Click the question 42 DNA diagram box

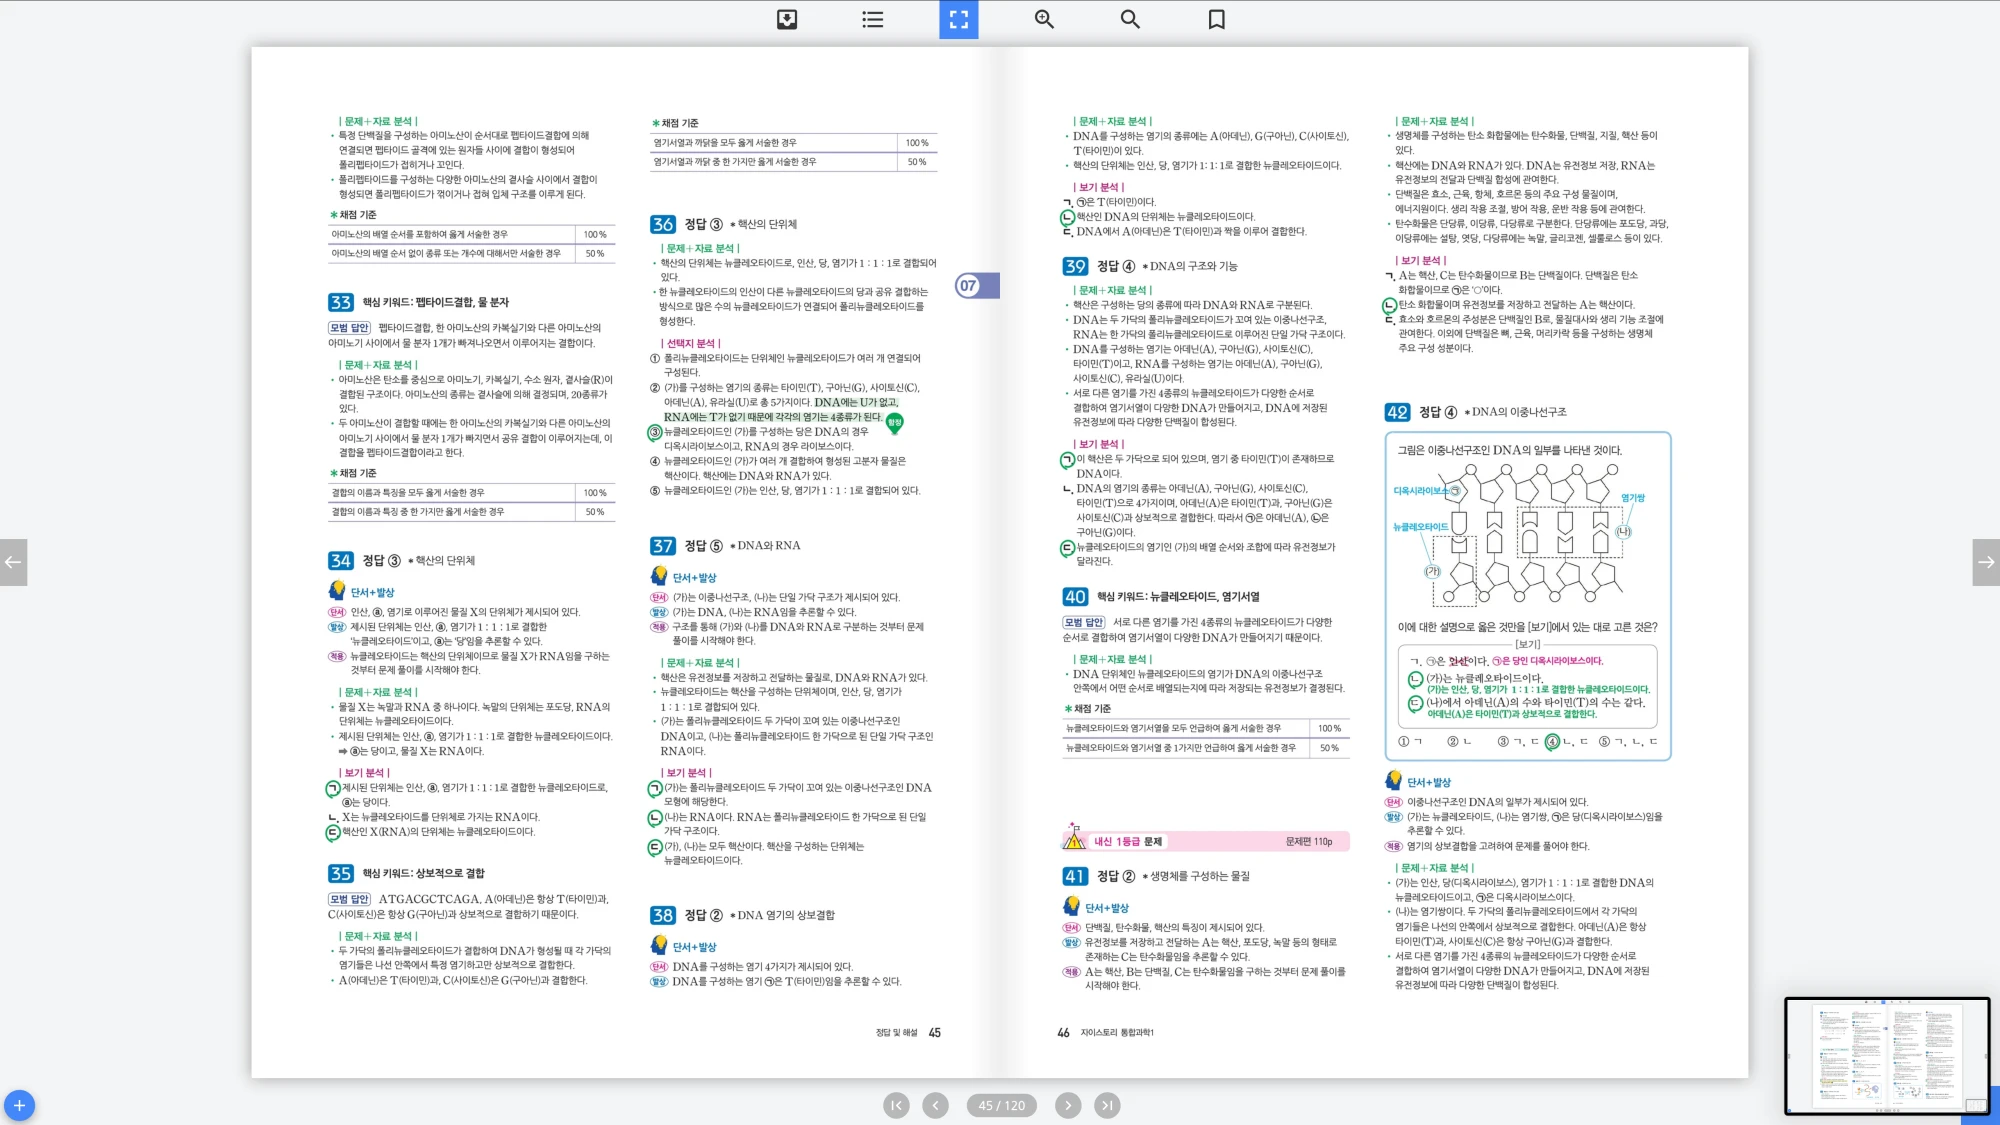pyautogui.click(x=1526, y=535)
